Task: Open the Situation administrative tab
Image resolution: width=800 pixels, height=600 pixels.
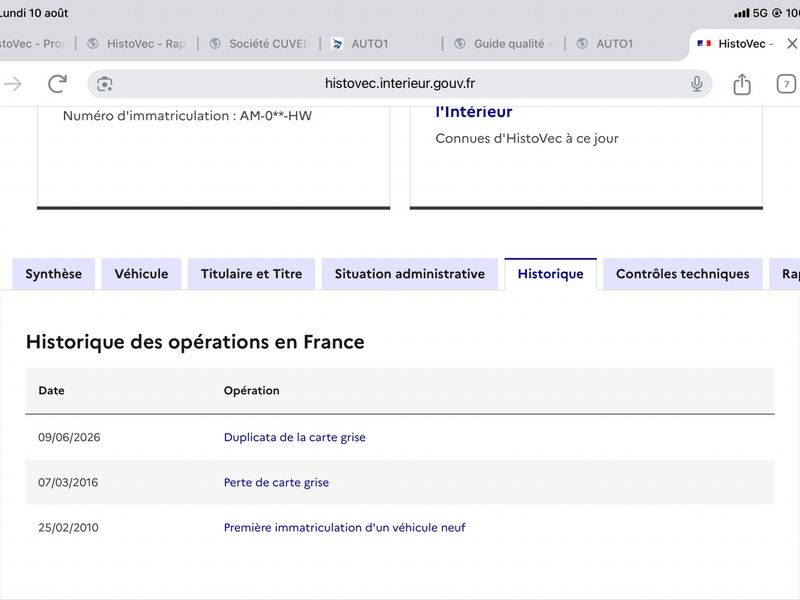Action: point(410,274)
